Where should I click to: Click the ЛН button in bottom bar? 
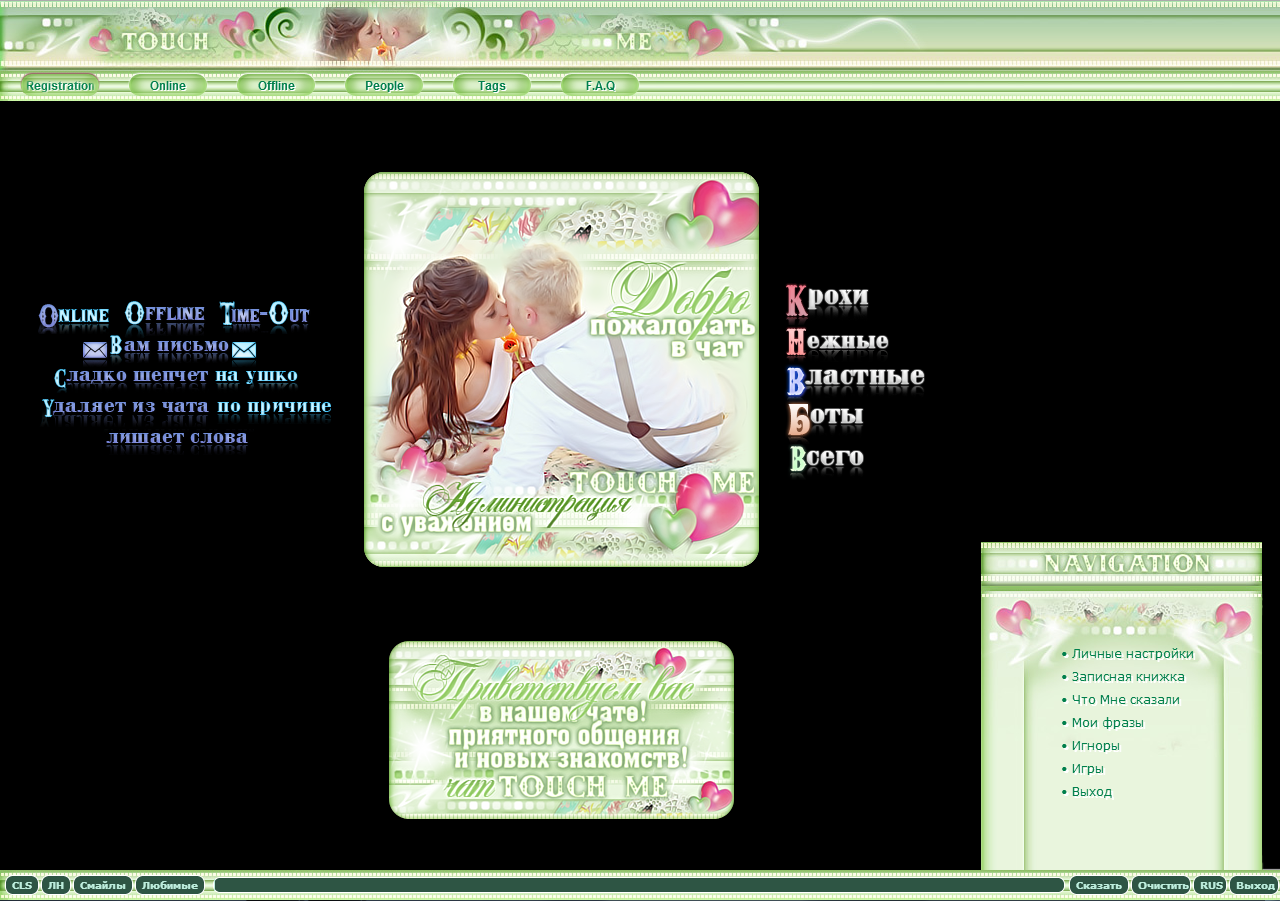pyautogui.click(x=56, y=885)
